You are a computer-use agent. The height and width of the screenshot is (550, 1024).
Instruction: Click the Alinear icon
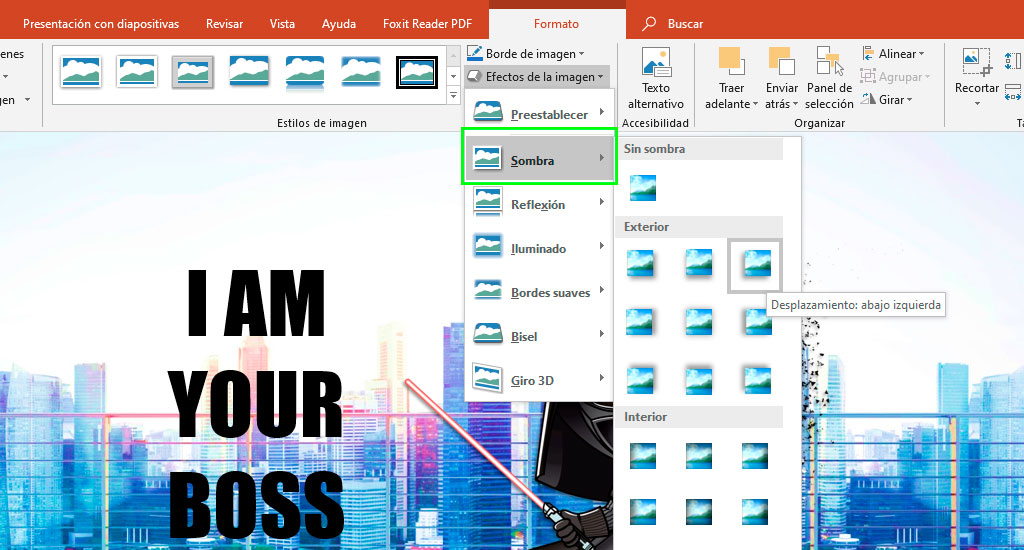[868, 54]
